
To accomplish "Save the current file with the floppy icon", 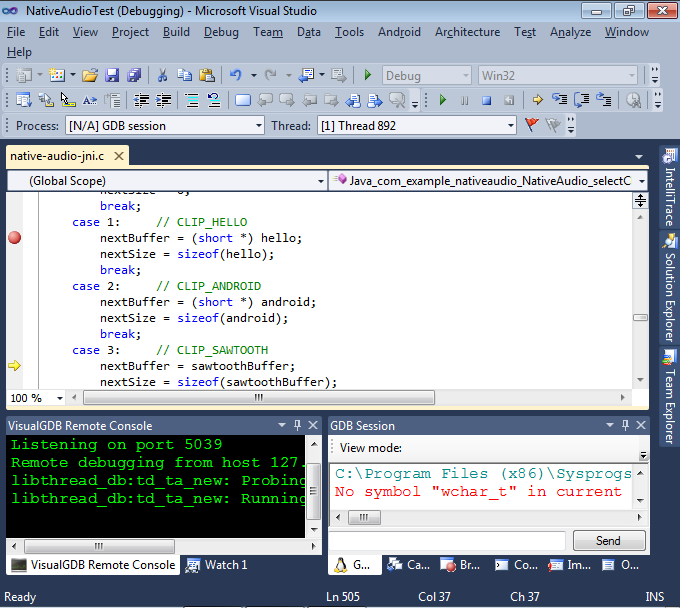I will [112, 75].
